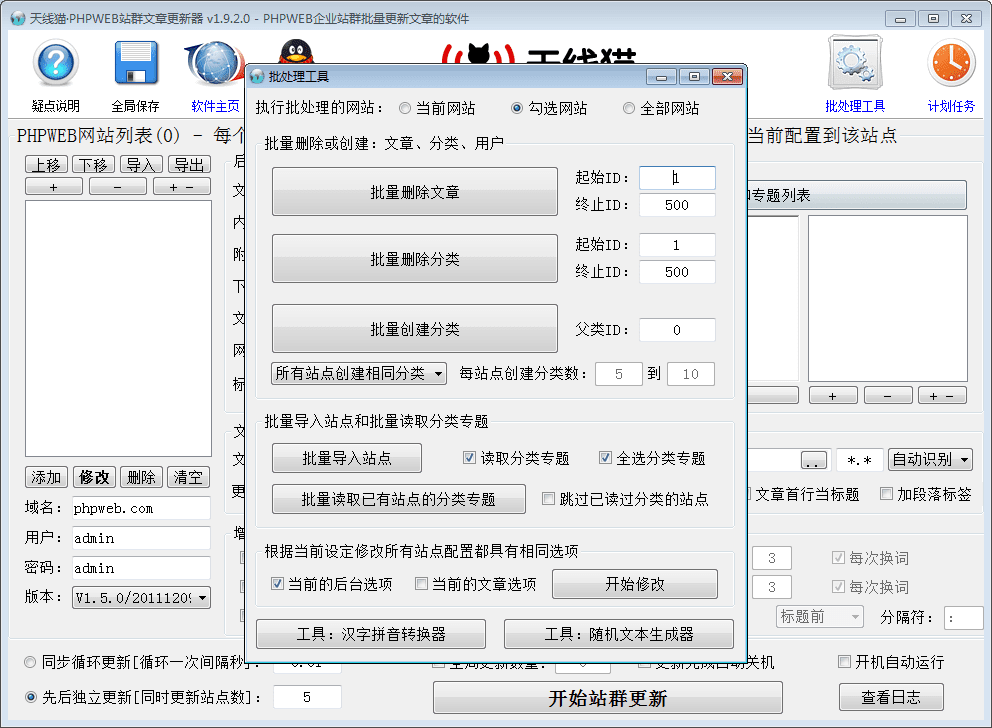Click 批量删除分类 button
This screenshot has width=992, height=728.
(x=415, y=259)
